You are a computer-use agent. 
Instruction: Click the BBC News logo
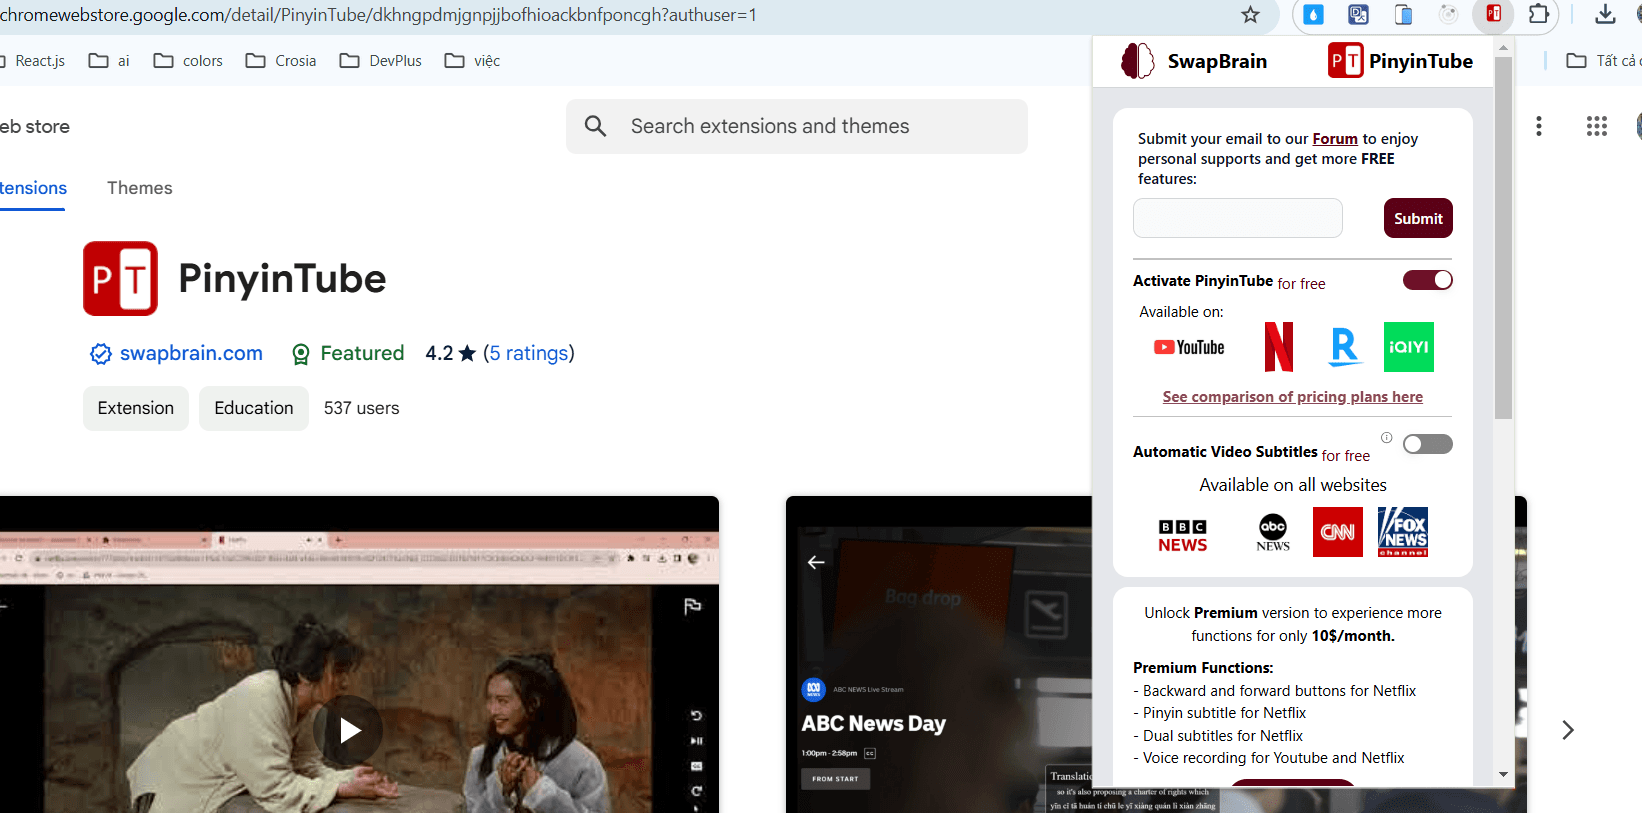[x=1183, y=536]
